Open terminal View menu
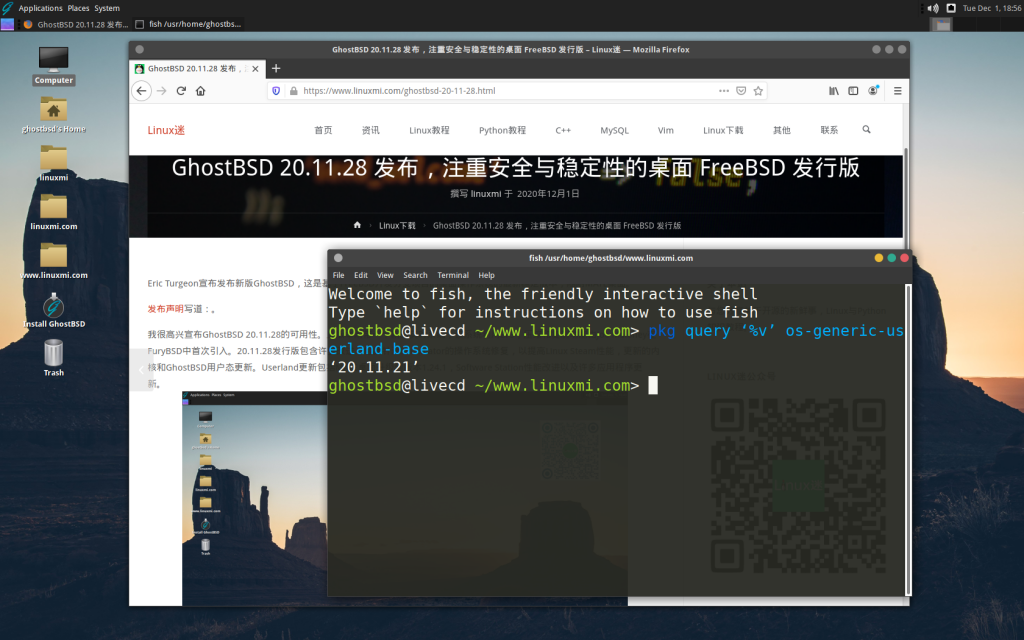Image resolution: width=1024 pixels, height=640 pixels. [x=385, y=275]
